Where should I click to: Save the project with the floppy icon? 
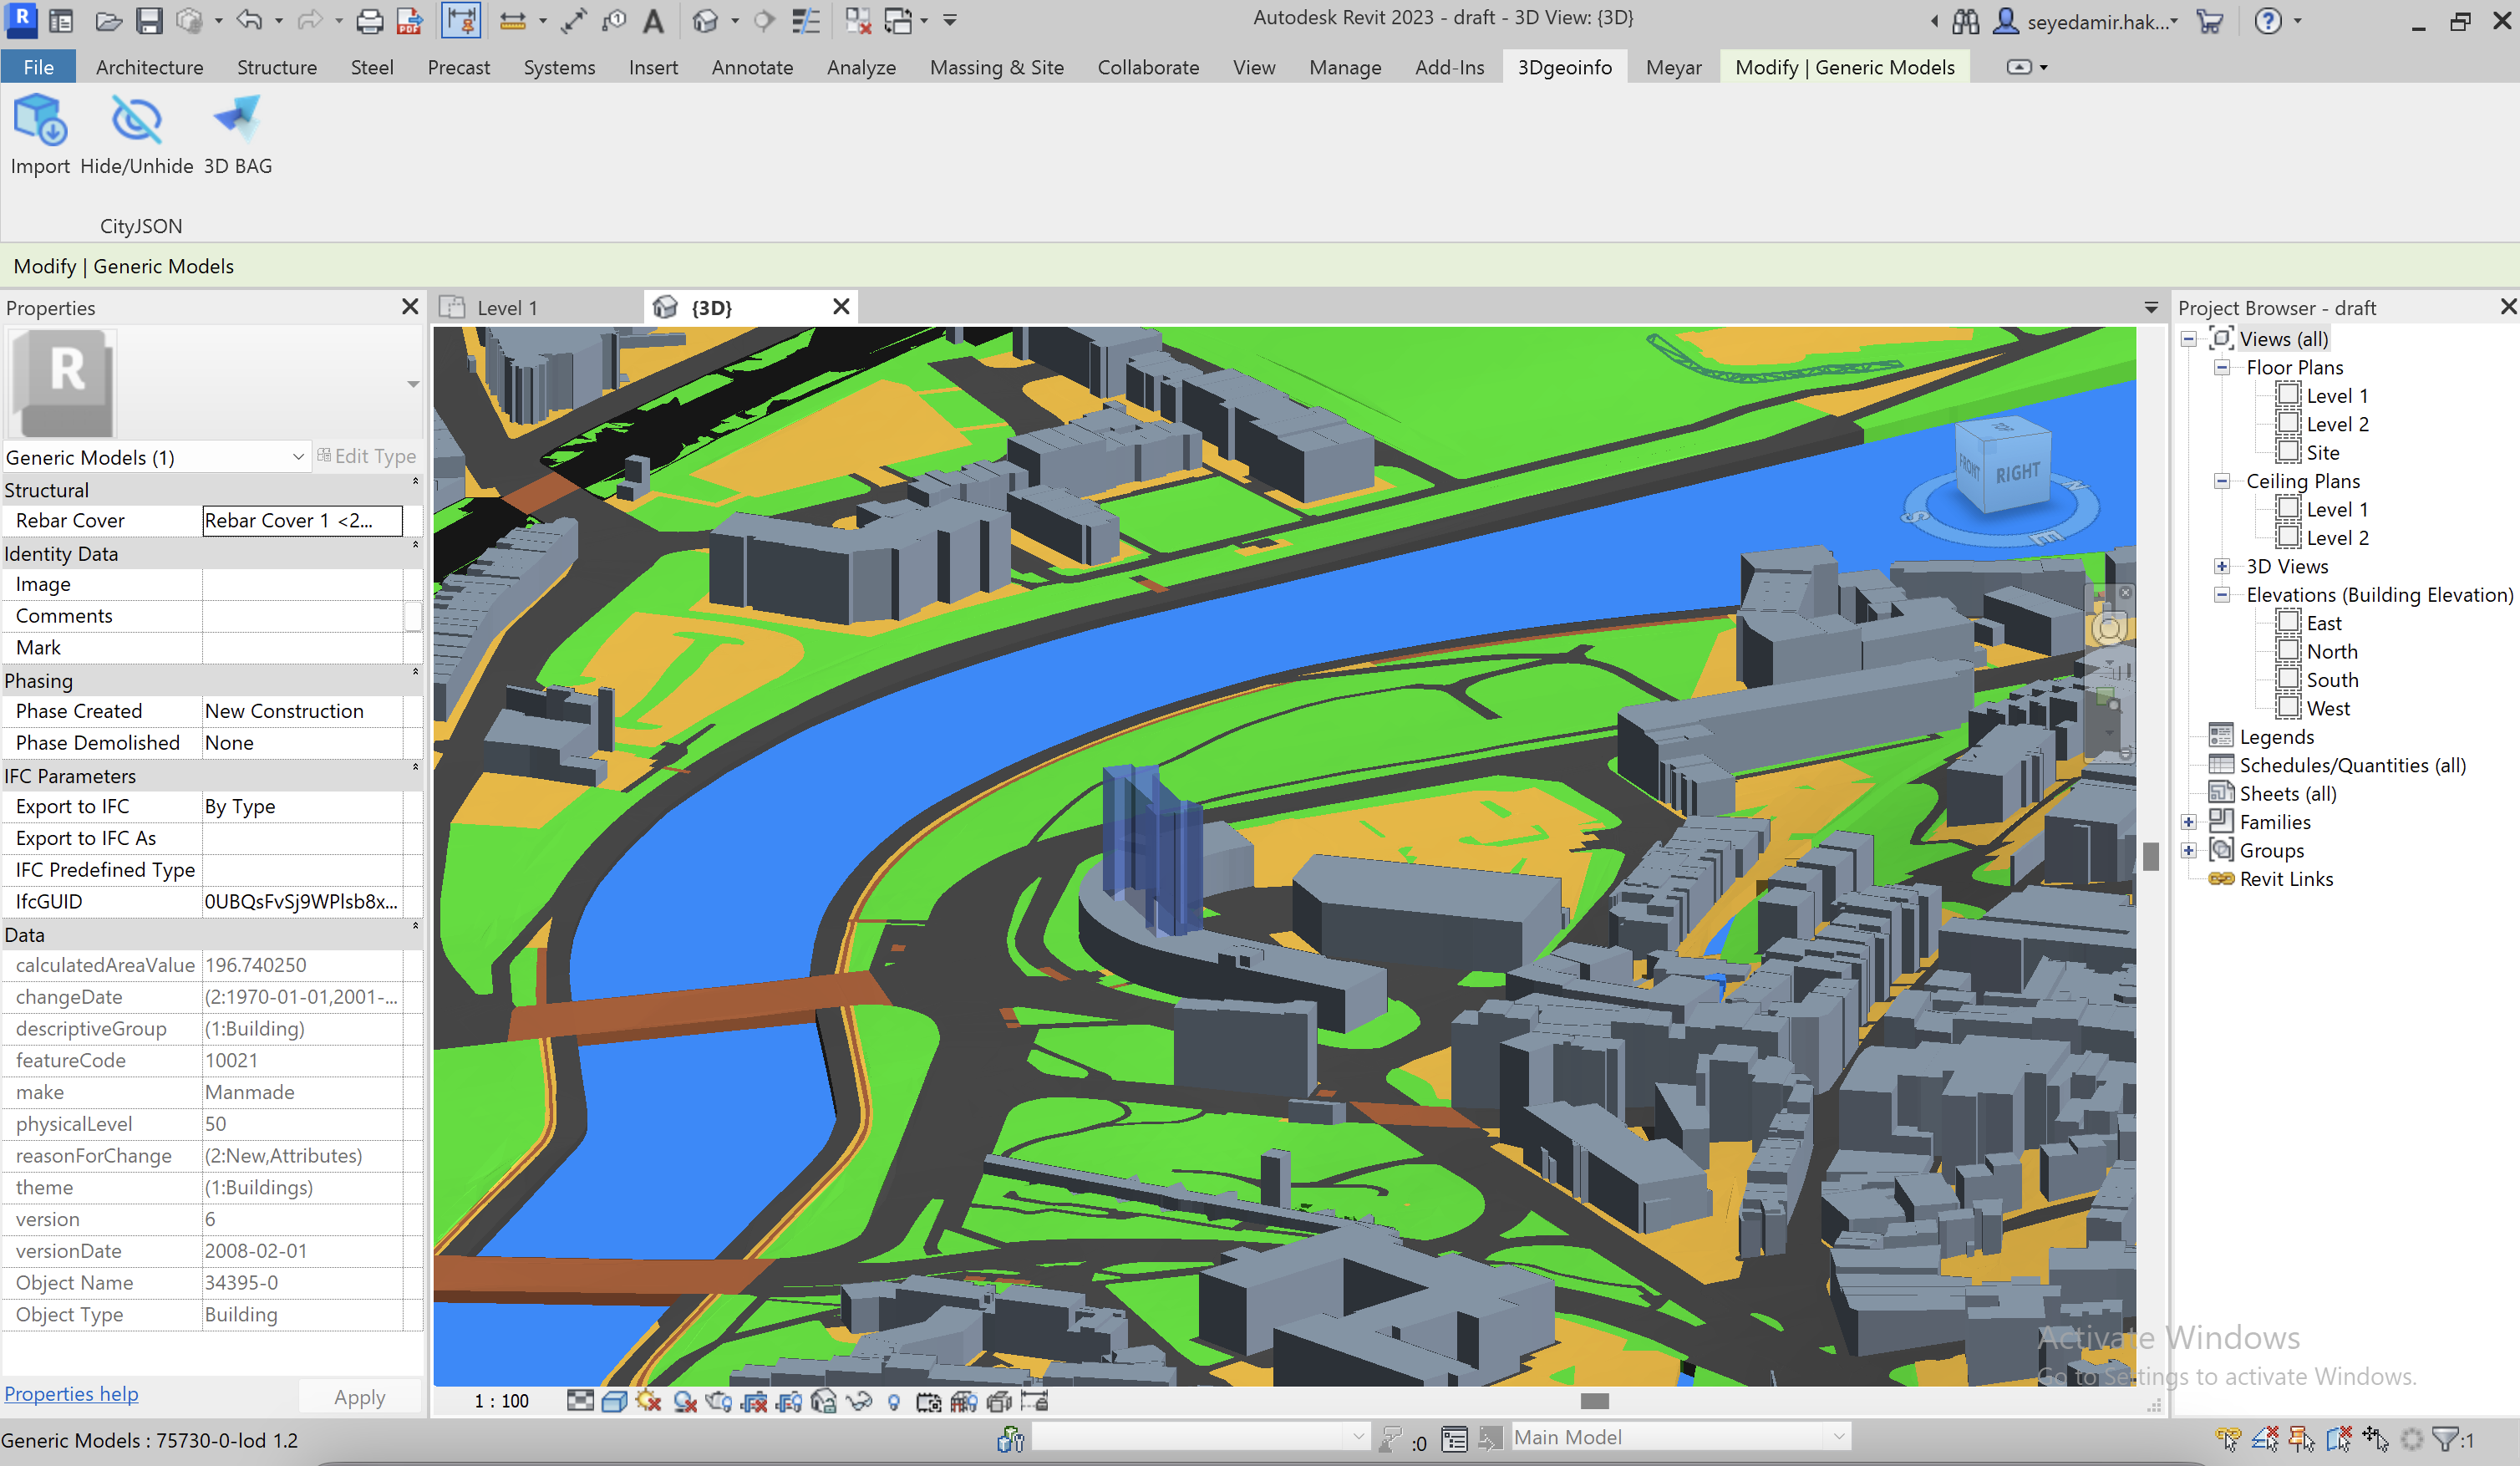pos(149,20)
